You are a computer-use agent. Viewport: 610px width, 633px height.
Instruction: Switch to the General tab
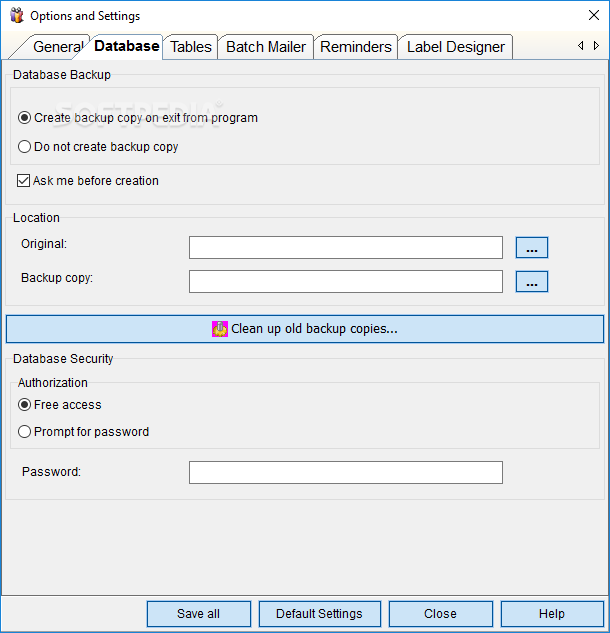[57, 47]
